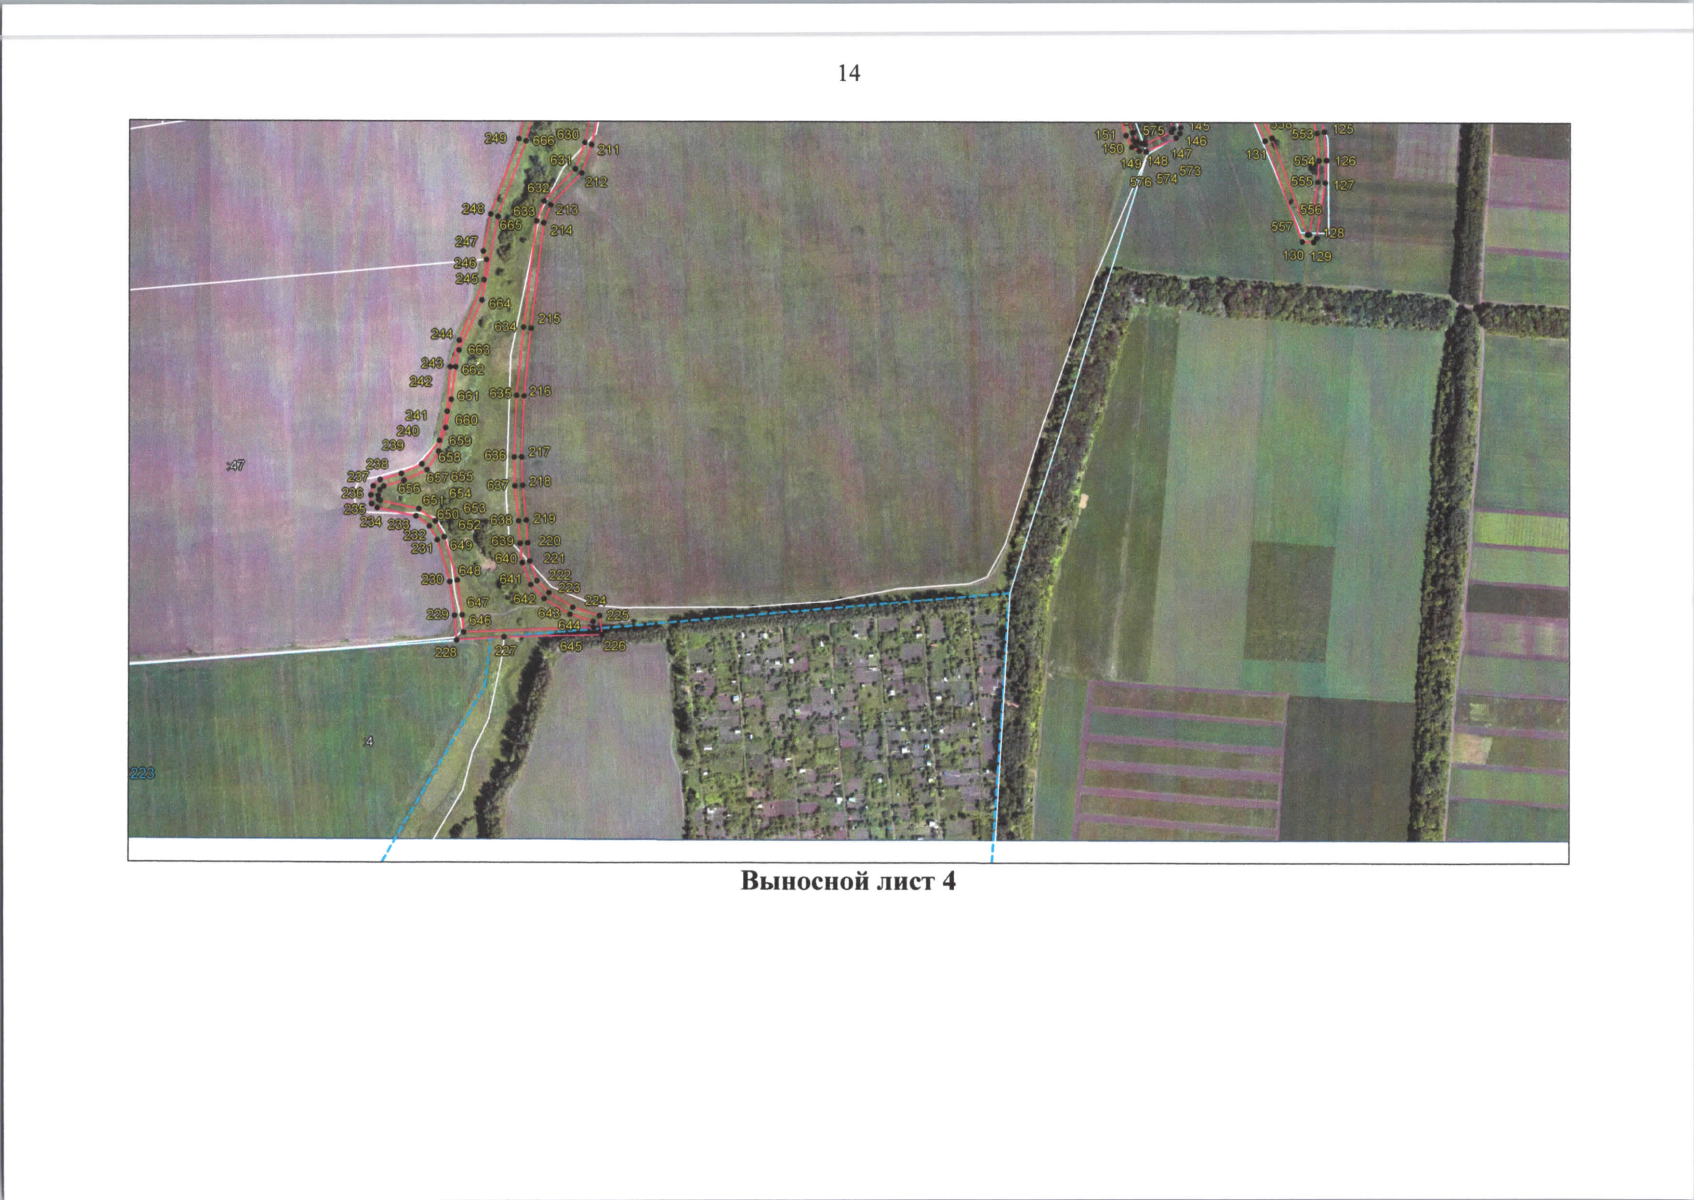Click point label 126 on the map
This screenshot has width=1694, height=1200.
click(1345, 161)
